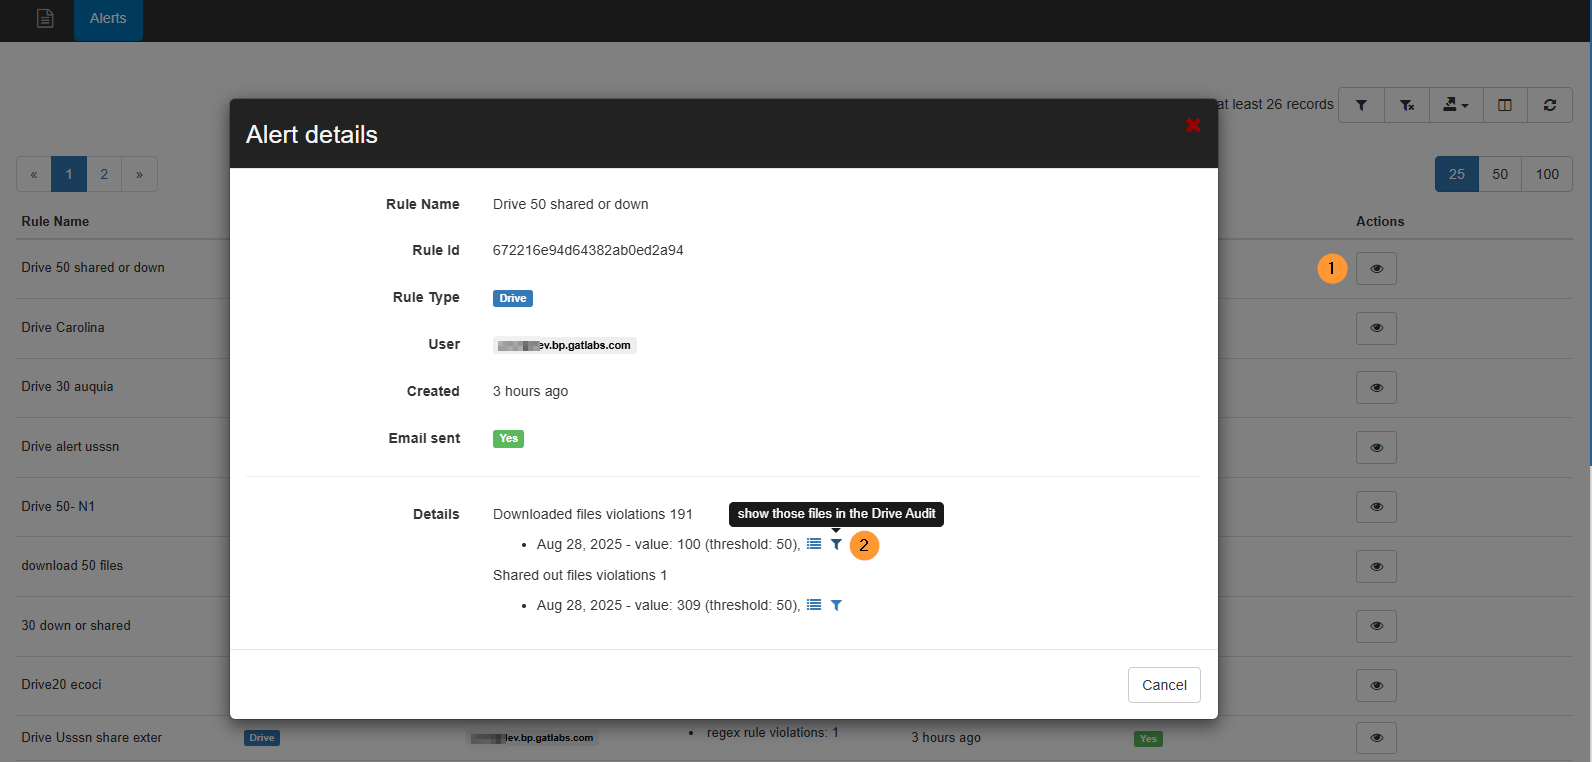Screen dimensions: 1592x762
Task: Select the Rule Id value 672216e94d64382ab0ed2a94
Action: click(588, 250)
